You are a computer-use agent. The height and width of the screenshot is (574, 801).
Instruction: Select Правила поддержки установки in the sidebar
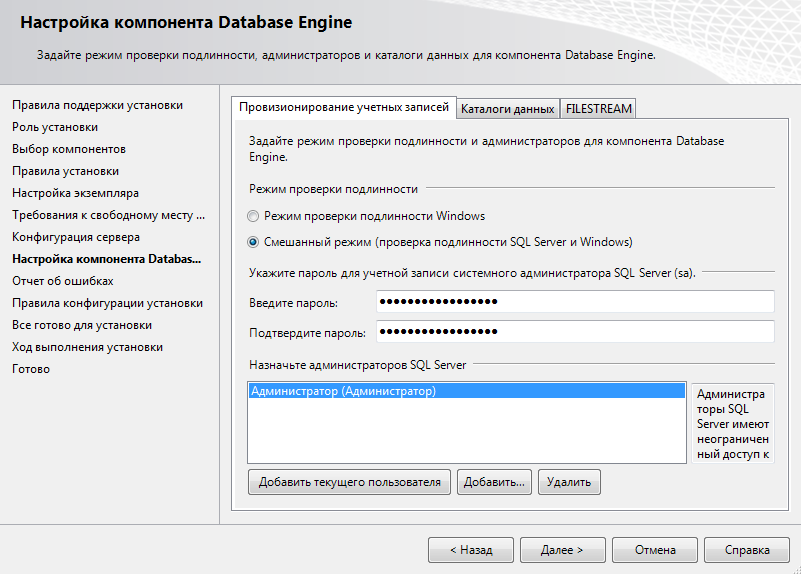tap(97, 105)
